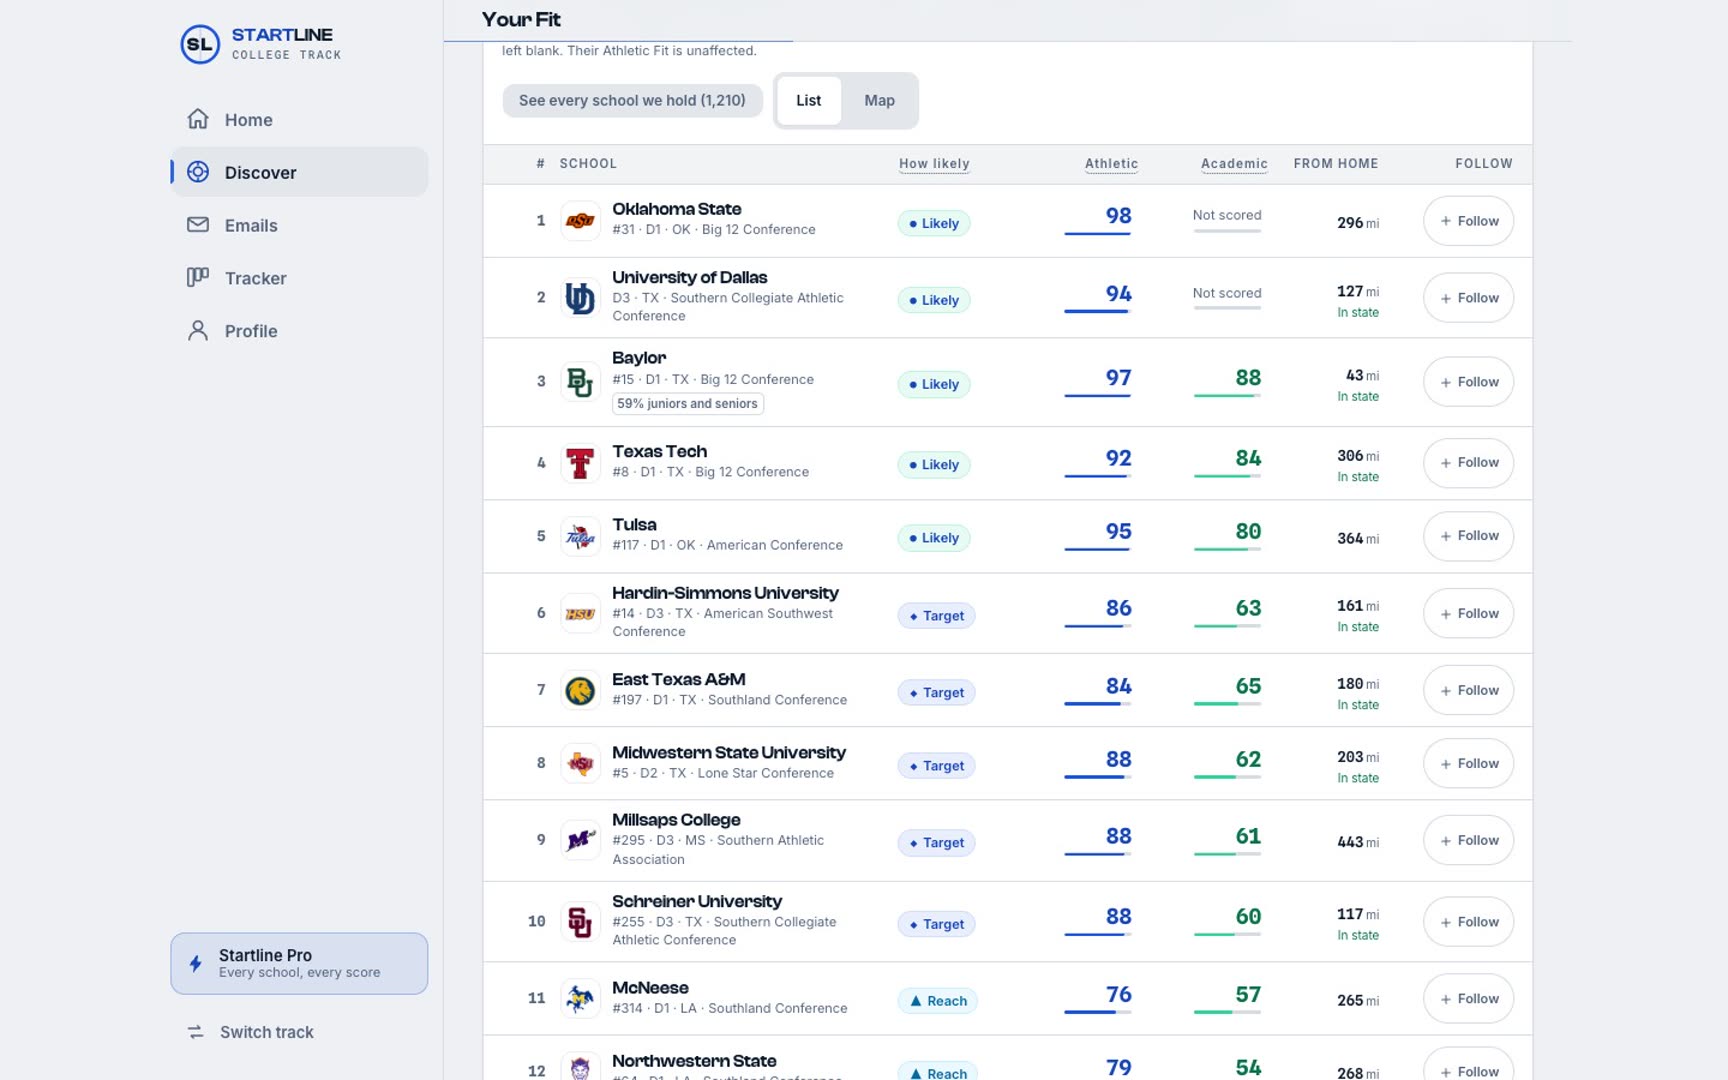Click the Millsaps College logo
This screenshot has width=1728, height=1080.
(x=580, y=840)
